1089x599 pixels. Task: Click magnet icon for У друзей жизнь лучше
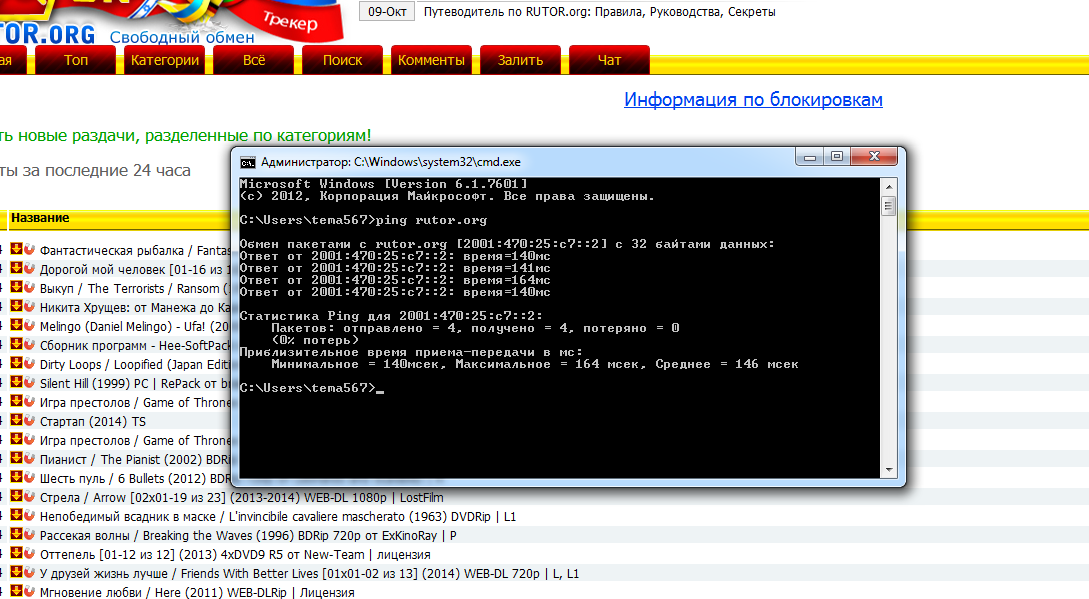click(28, 573)
